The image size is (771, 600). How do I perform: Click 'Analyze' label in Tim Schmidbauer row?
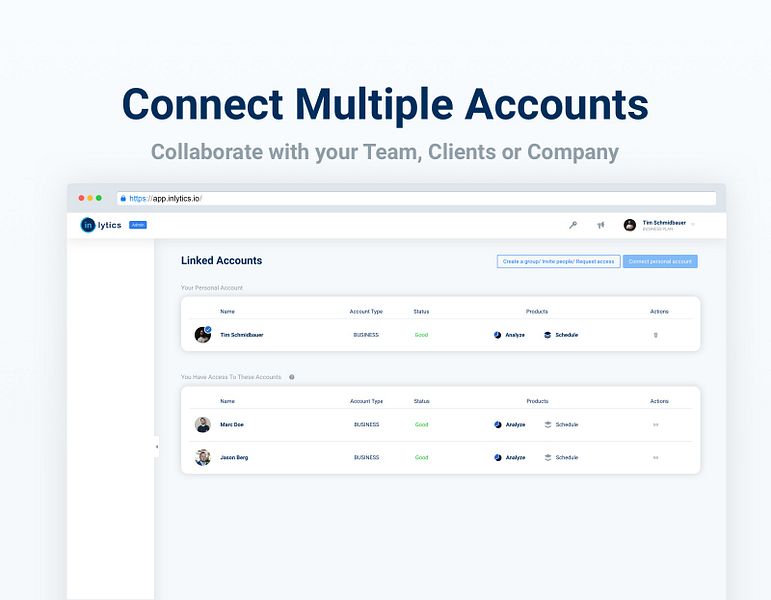point(515,335)
